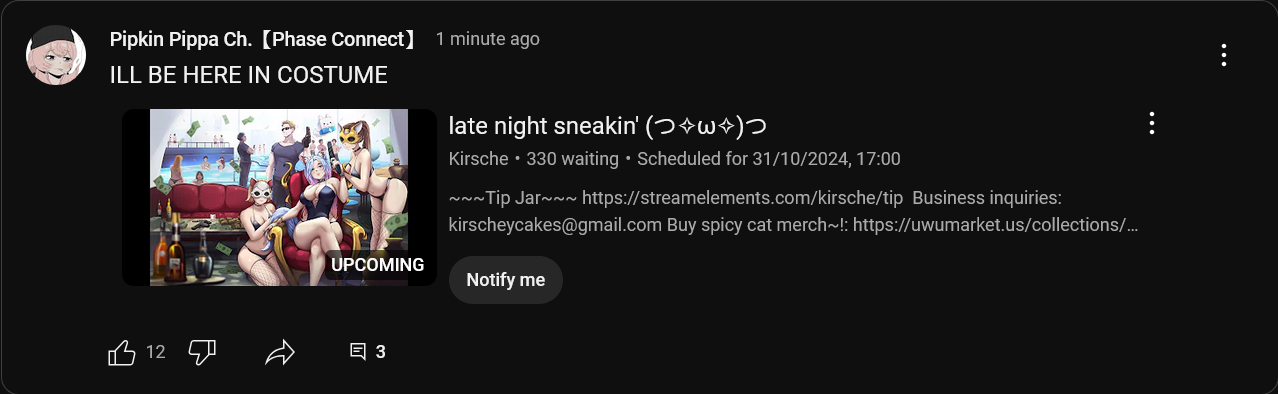Screen dimensions: 1278x394
Task: Click the '330 waiting' viewer count
Action: [572, 158]
